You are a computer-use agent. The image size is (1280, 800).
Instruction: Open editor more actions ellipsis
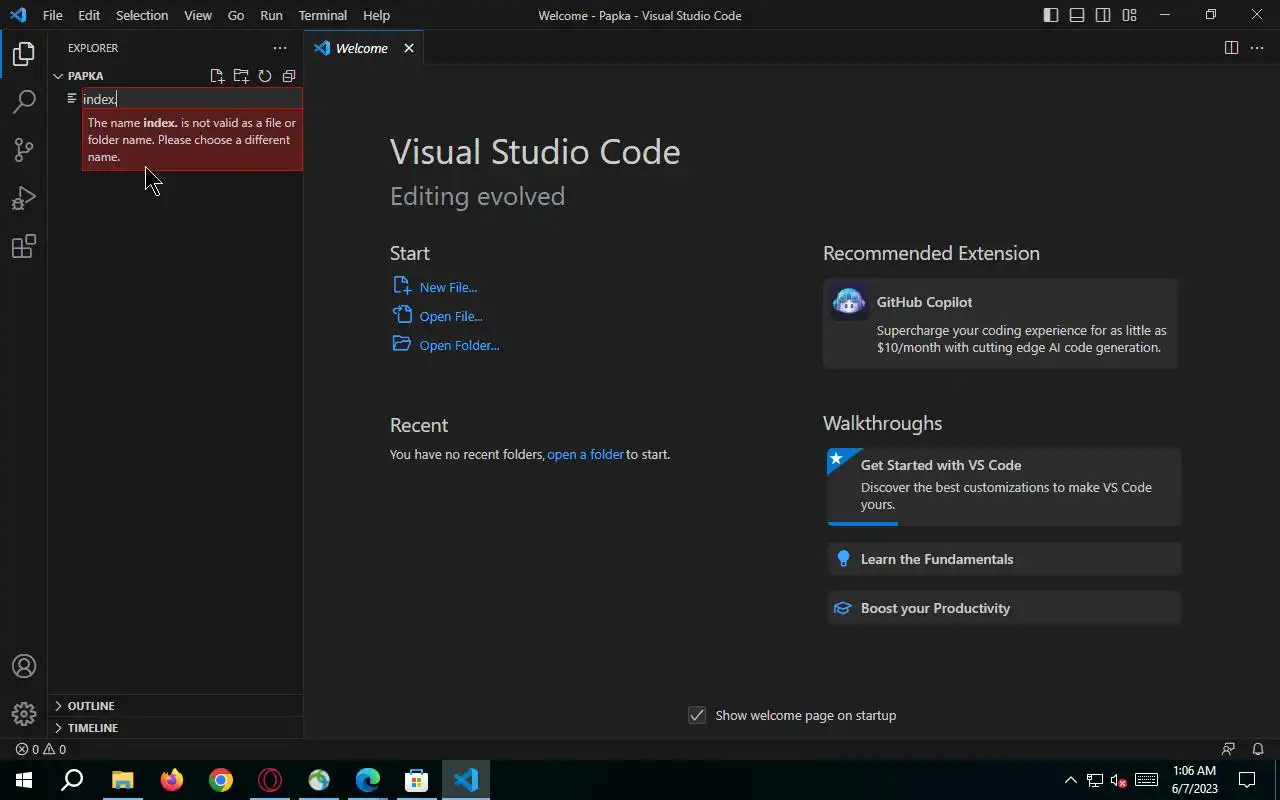click(x=1258, y=48)
